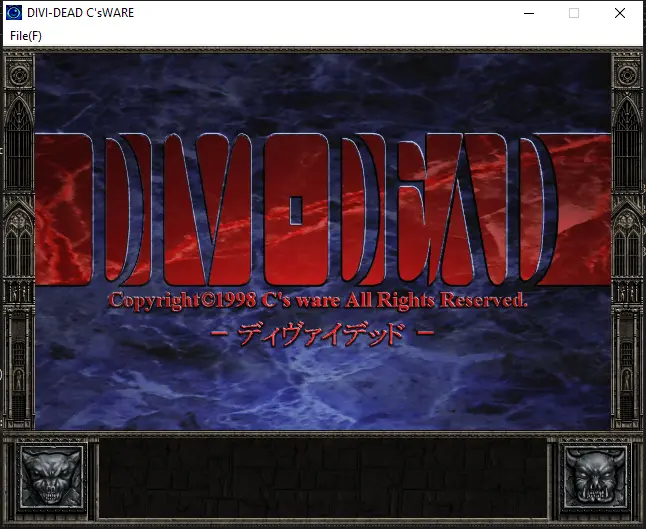The width and height of the screenshot is (646, 529).
Task: Close the DIVI-DEAD C'sWARE window
Action: point(620,13)
